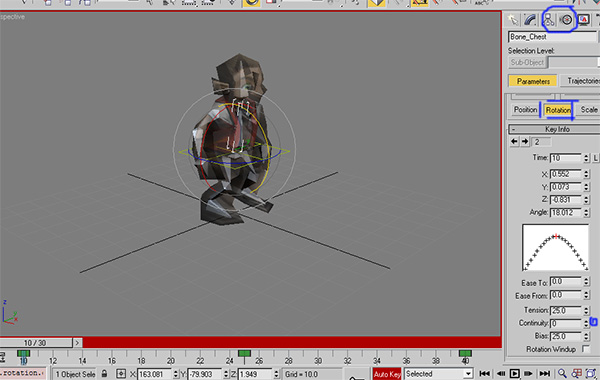
Task: Select the Rotation key info button
Action: coord(558,110)
